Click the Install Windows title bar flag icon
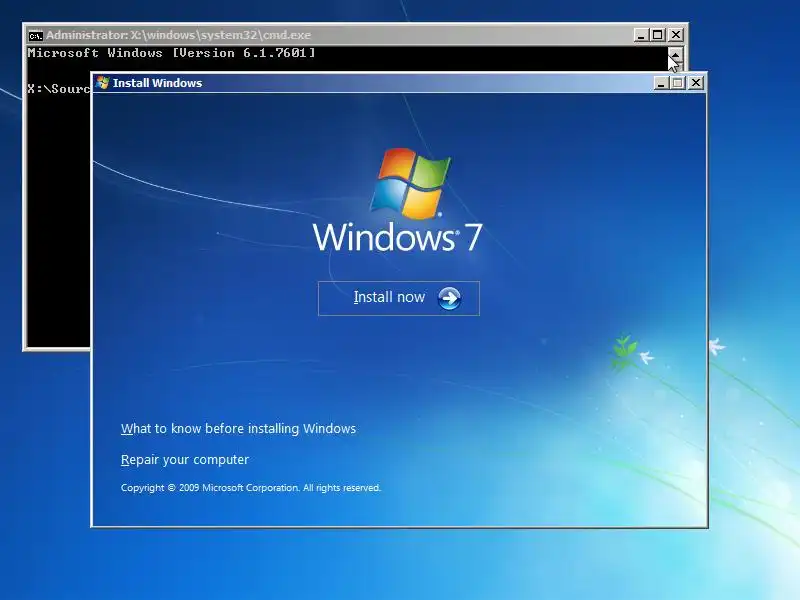The width and height of the screenshot is (800, 600). 103,83
